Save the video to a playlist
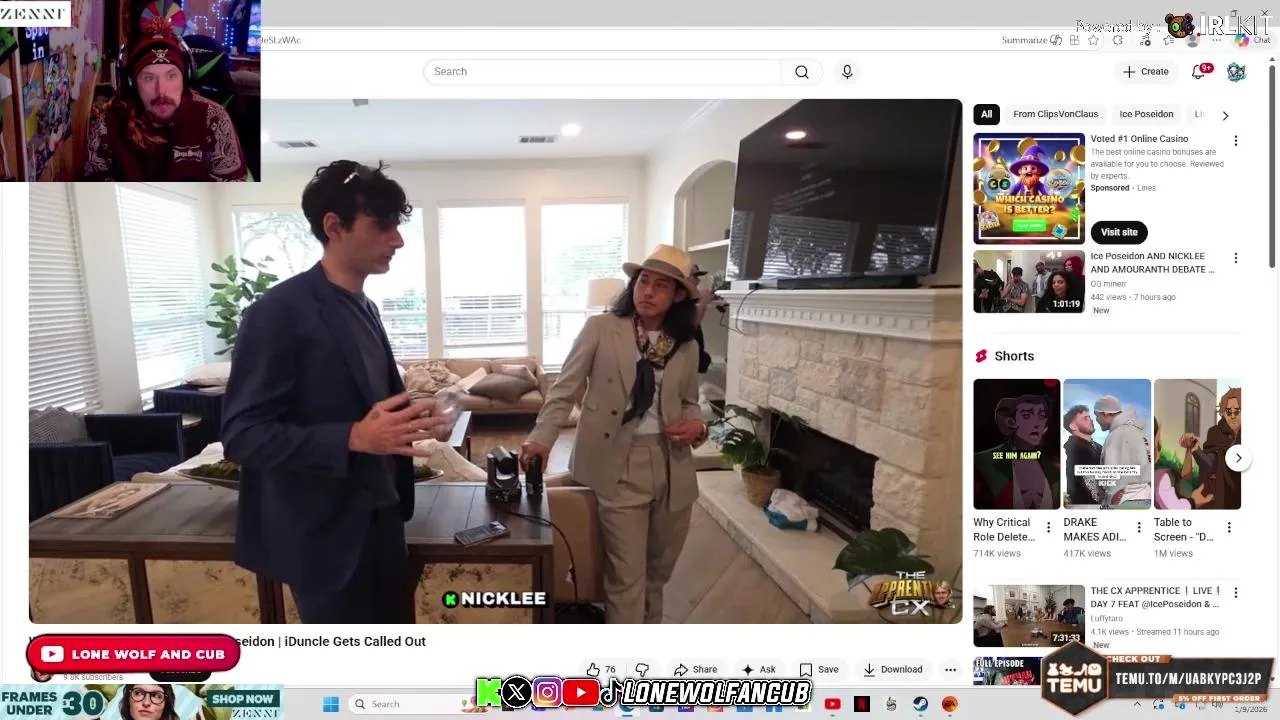The width and height of the screenshot is (1280, 720). [x=819, y=670]
